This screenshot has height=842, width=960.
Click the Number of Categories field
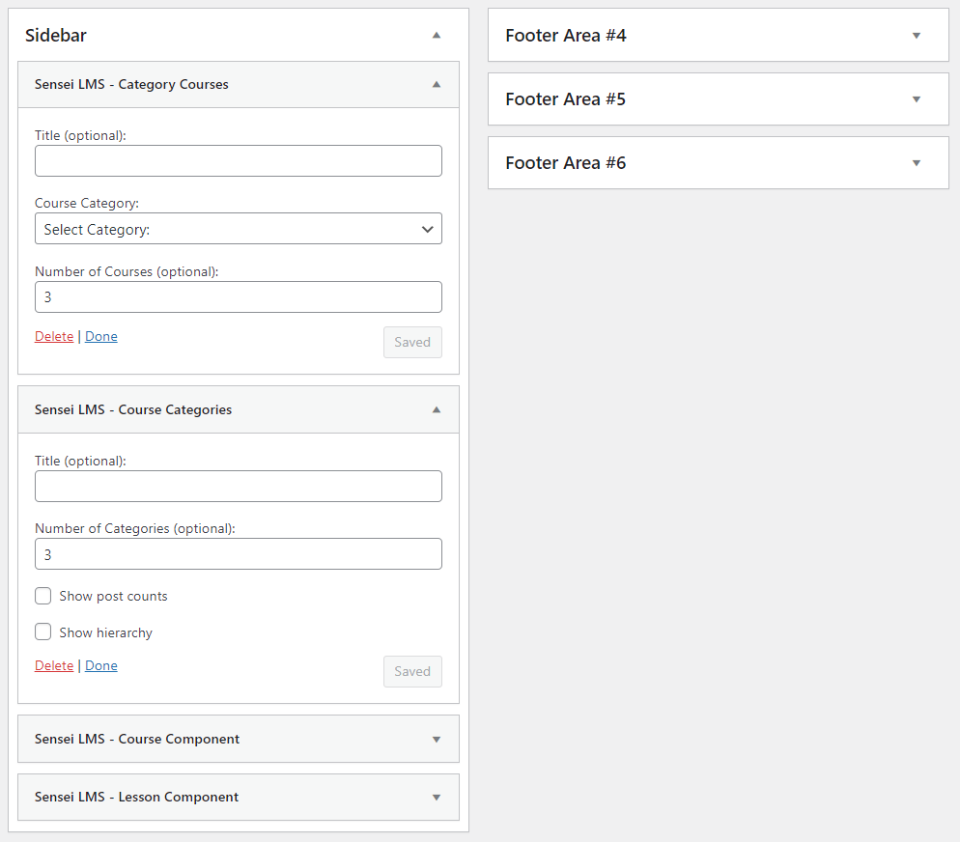pyautogui.click(x=238, y=554)
